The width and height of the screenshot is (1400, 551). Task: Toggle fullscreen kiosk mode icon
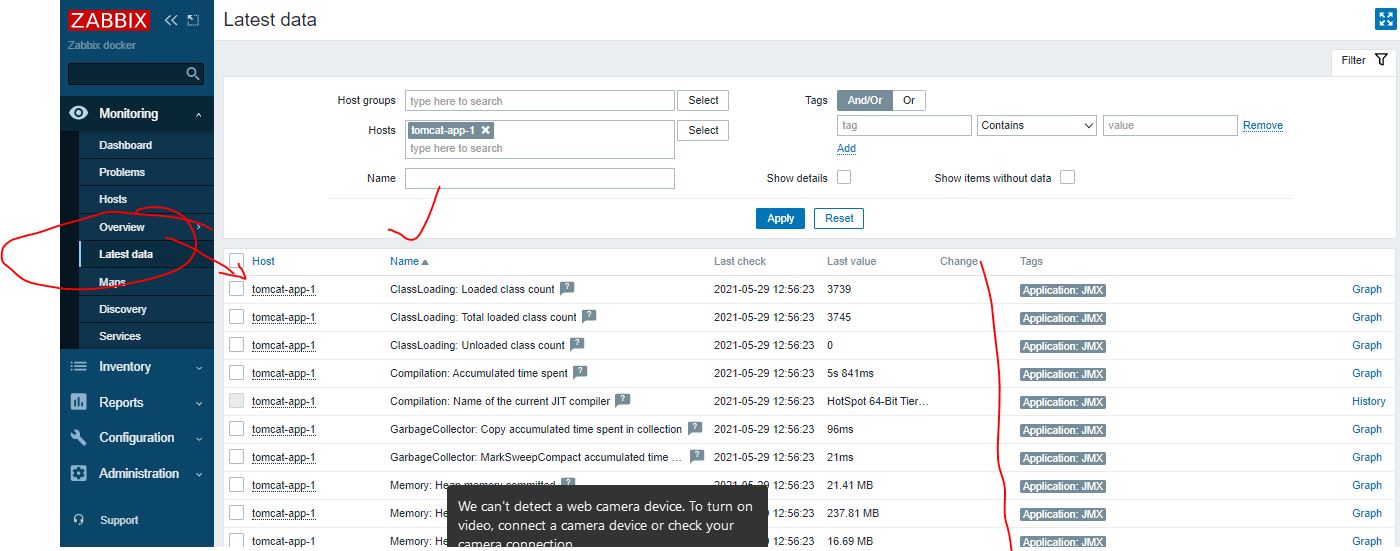tap(1385, 20)
